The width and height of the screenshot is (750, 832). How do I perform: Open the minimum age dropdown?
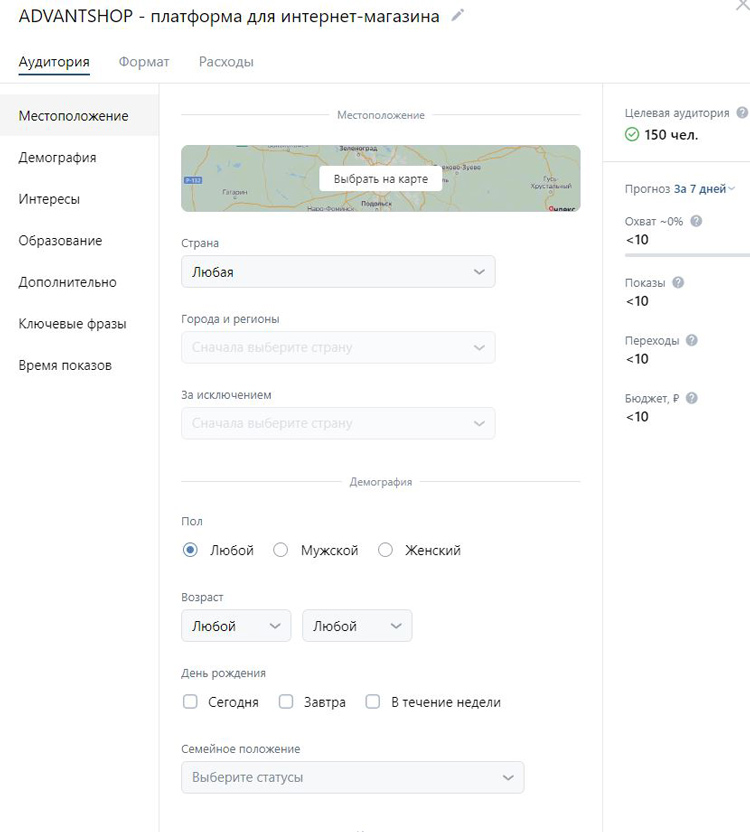(x=236, y=626)
